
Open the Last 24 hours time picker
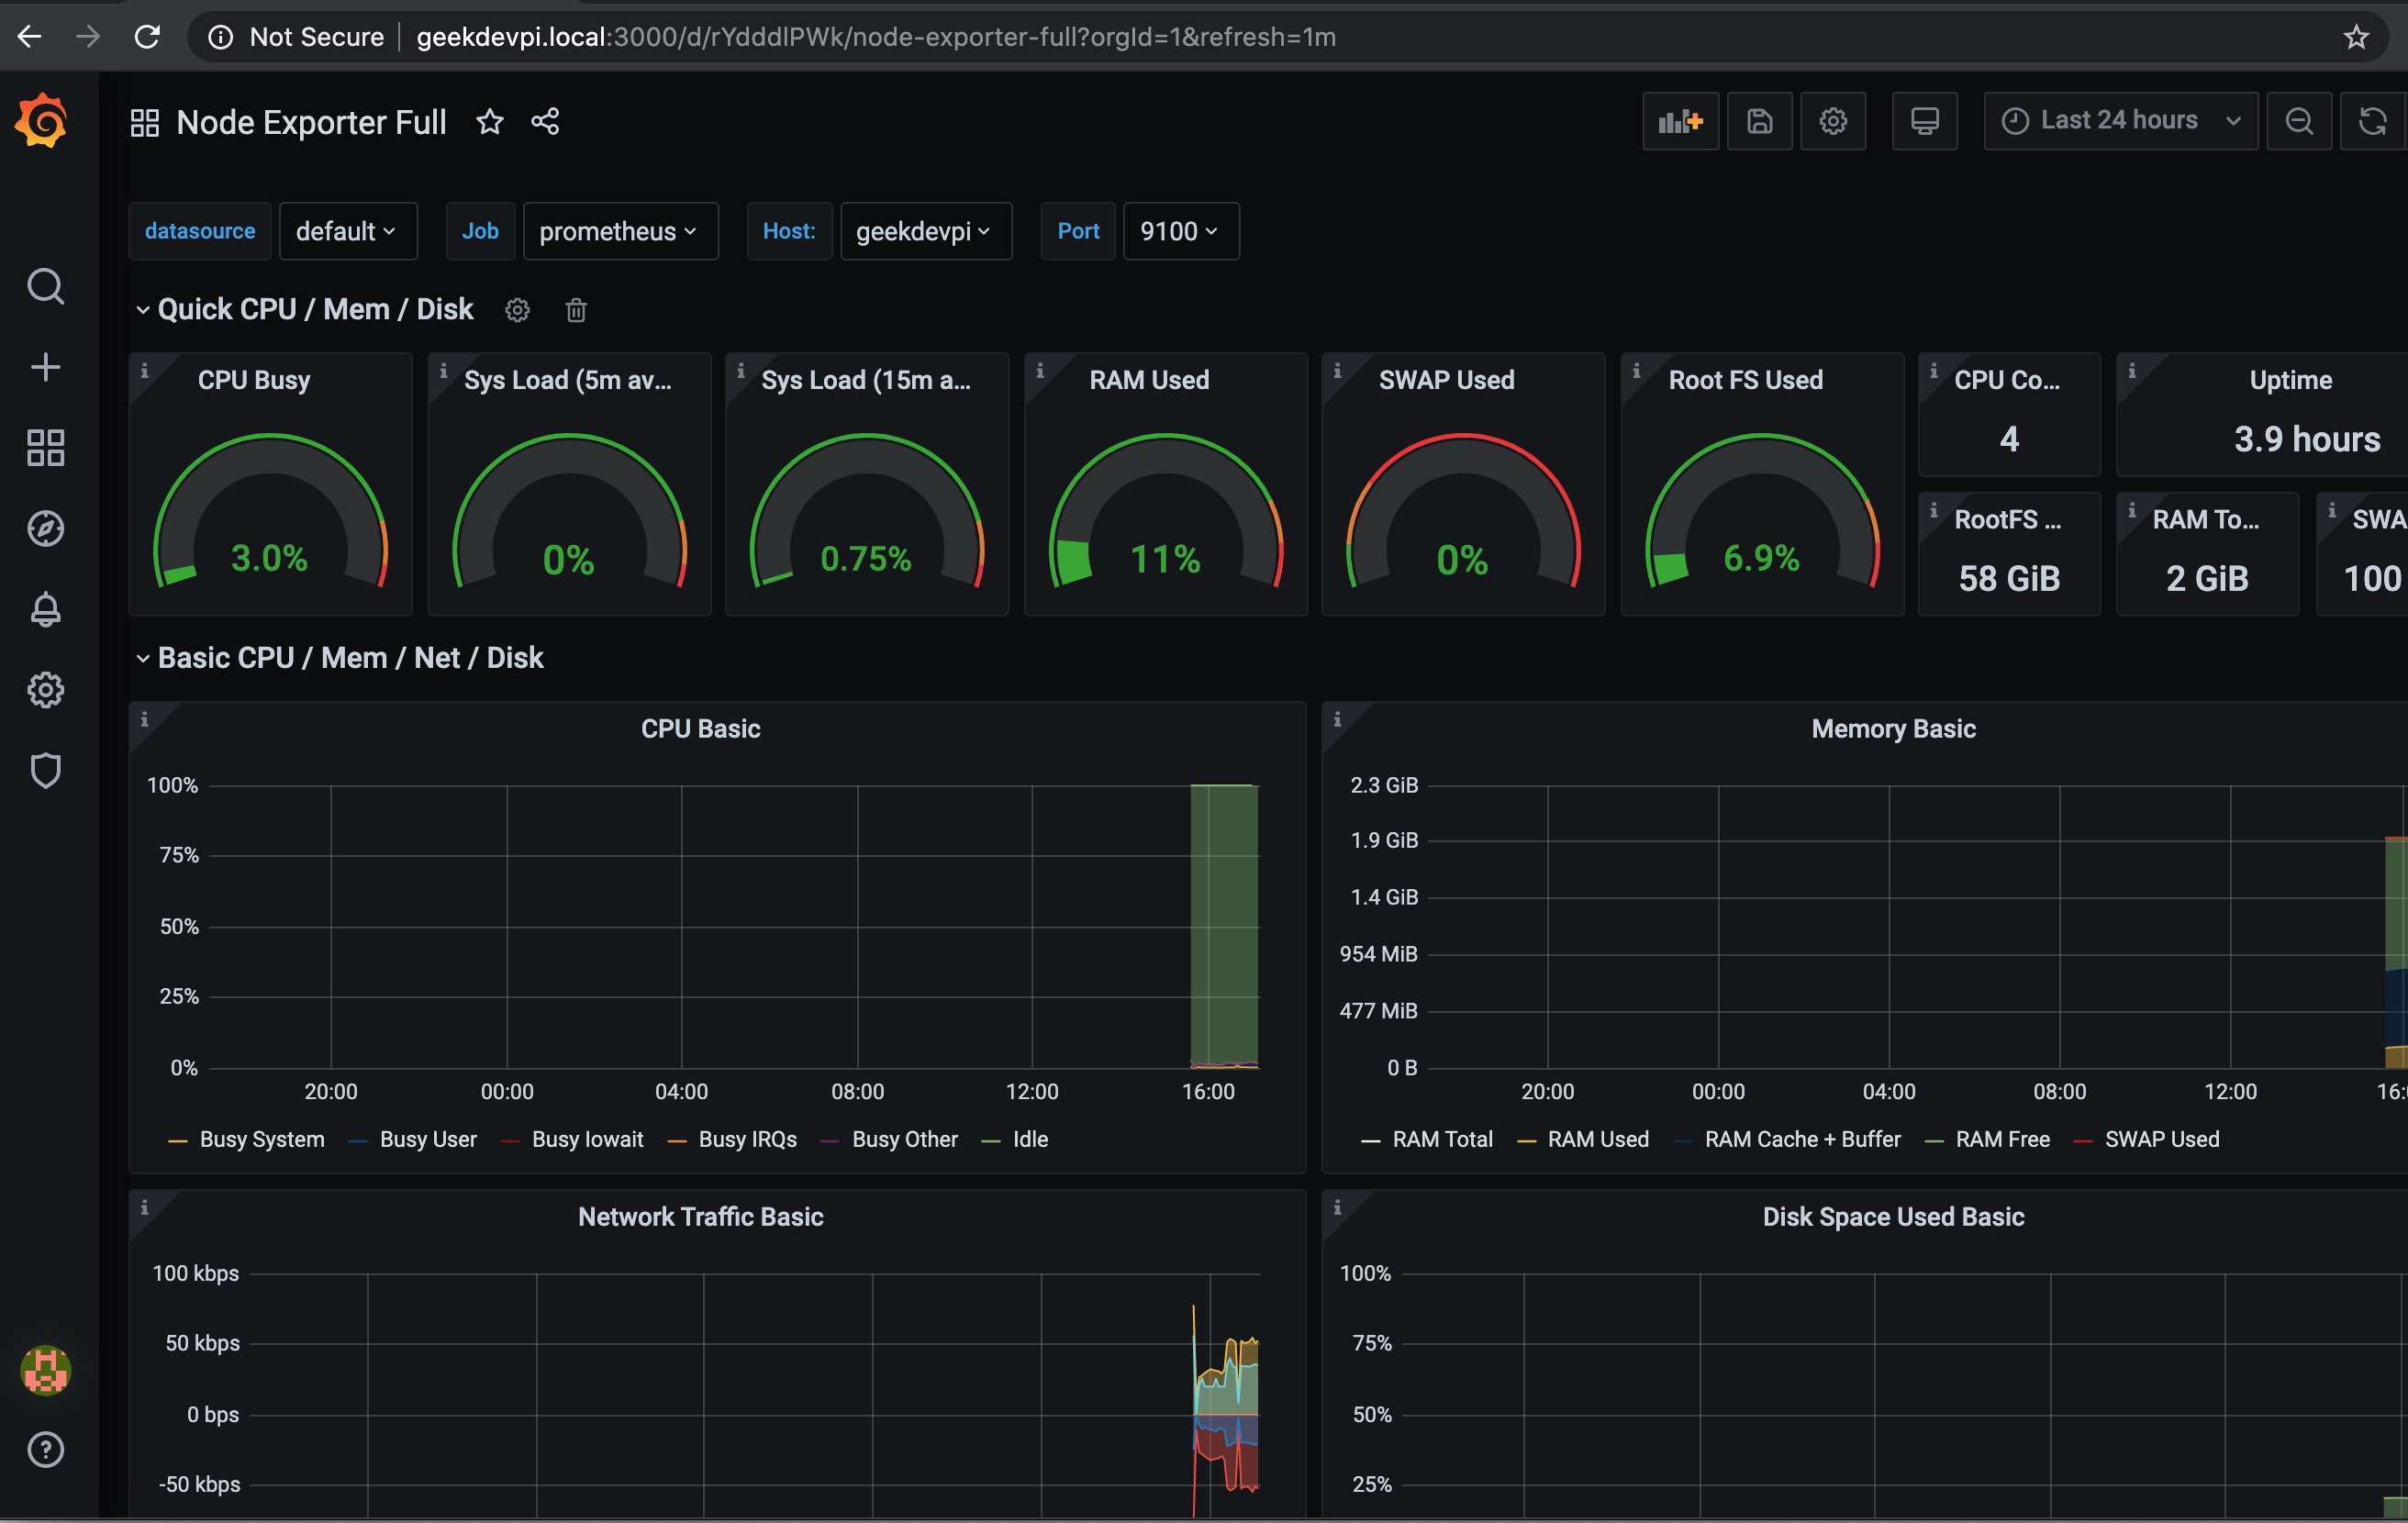tap(2119, 121)
